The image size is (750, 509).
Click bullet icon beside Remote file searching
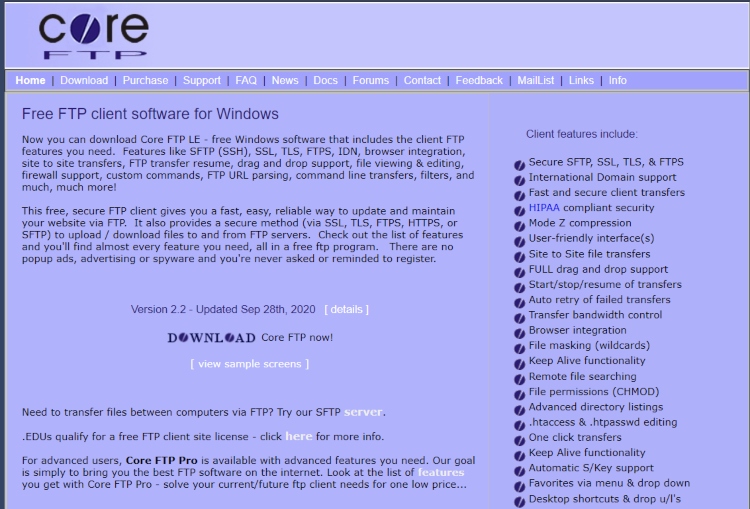point(519,380)
